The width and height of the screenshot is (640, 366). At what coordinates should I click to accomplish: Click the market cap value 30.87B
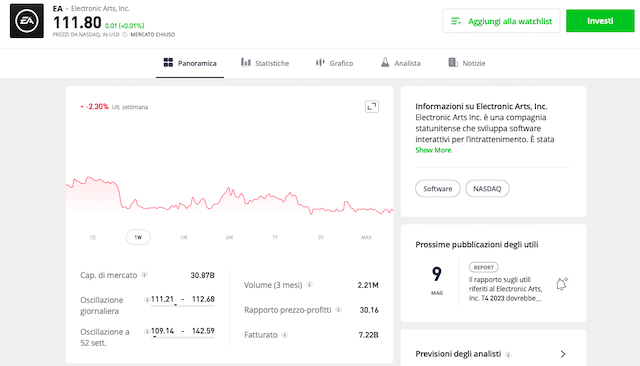[x=202, y=275]
